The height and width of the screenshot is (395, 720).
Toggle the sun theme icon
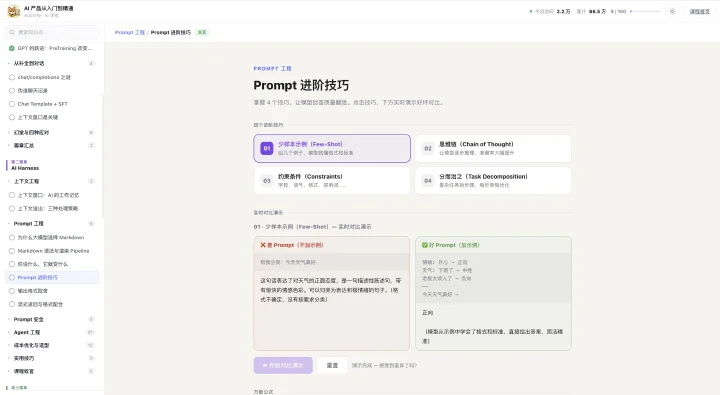pyautogui.click(x=672, y=11)
